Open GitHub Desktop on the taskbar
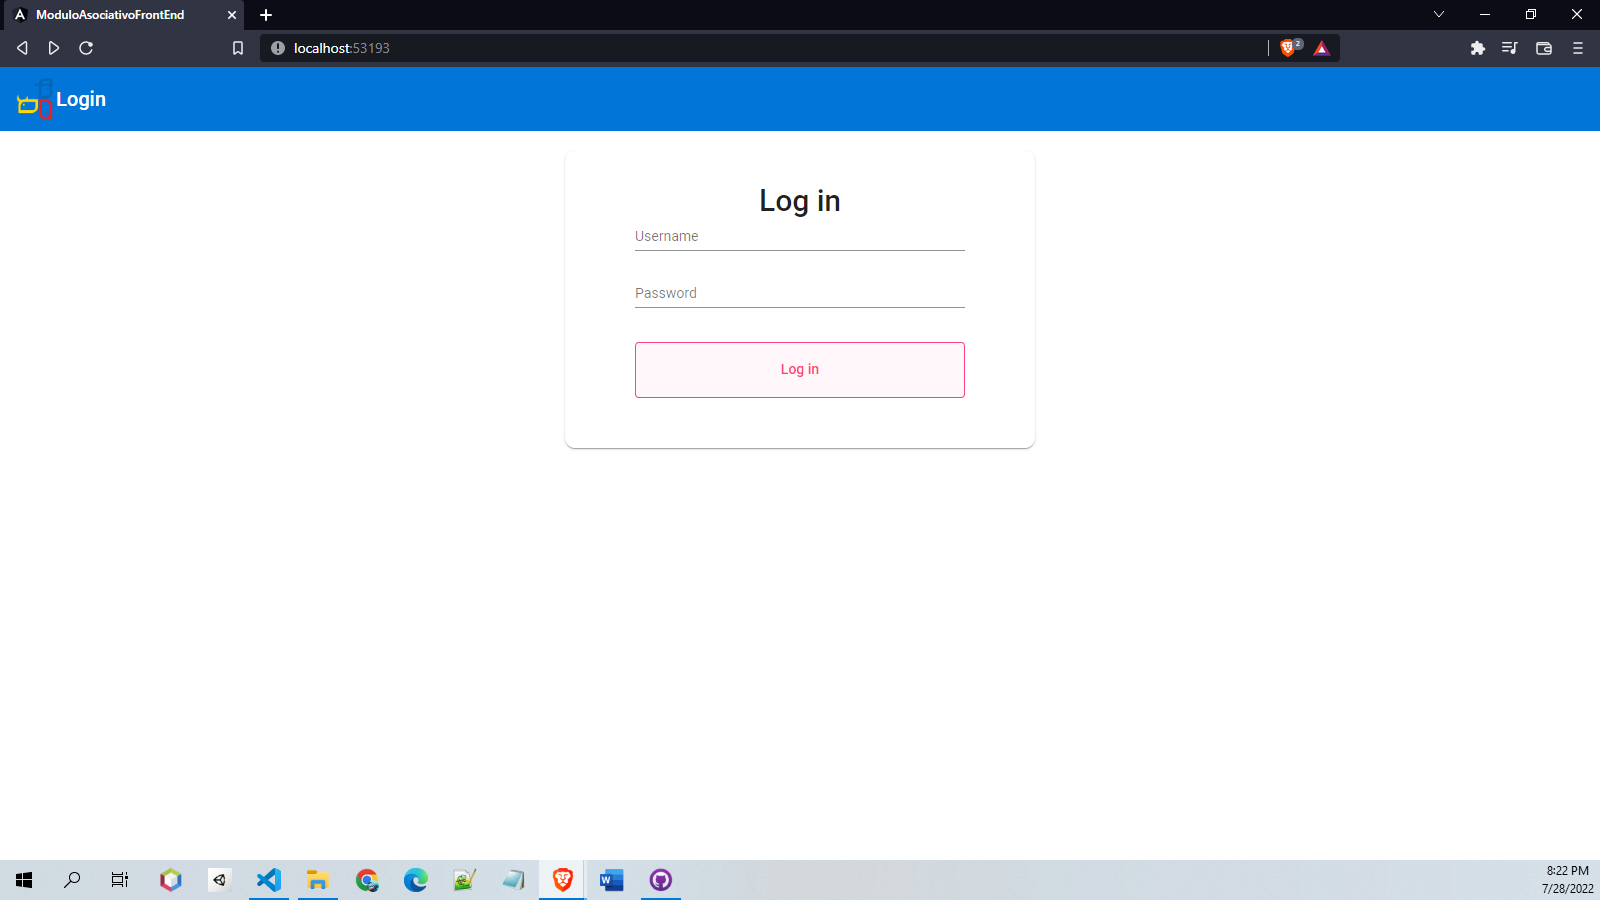This screenshot has width=1600, height=900. [661, 880]
